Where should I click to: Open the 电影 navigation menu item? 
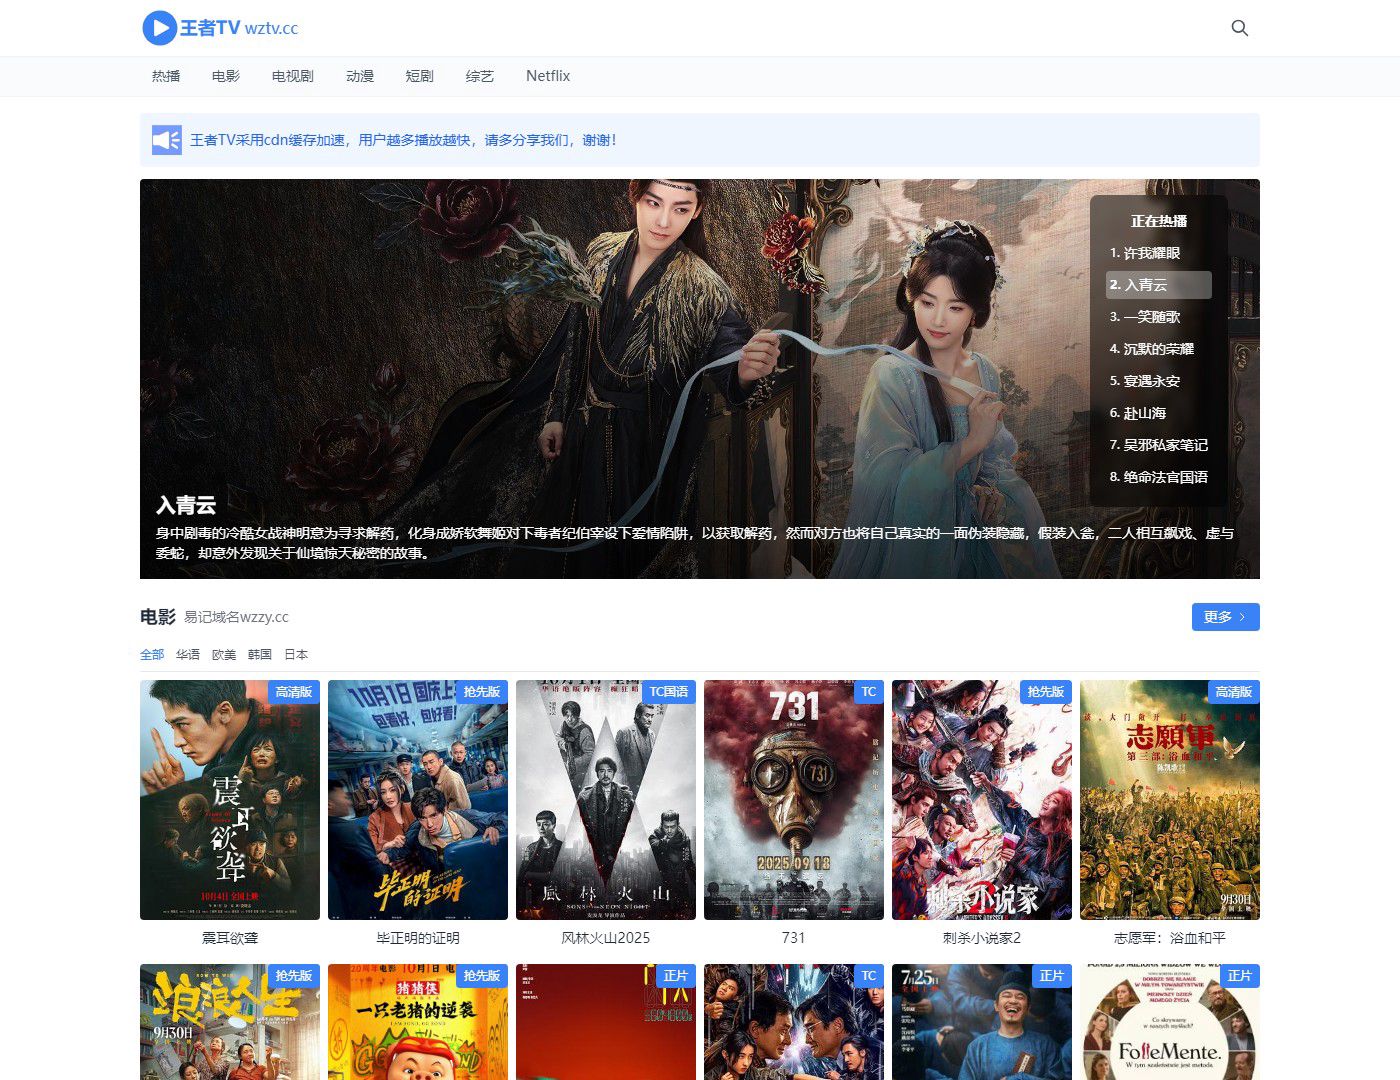point(226,76)
